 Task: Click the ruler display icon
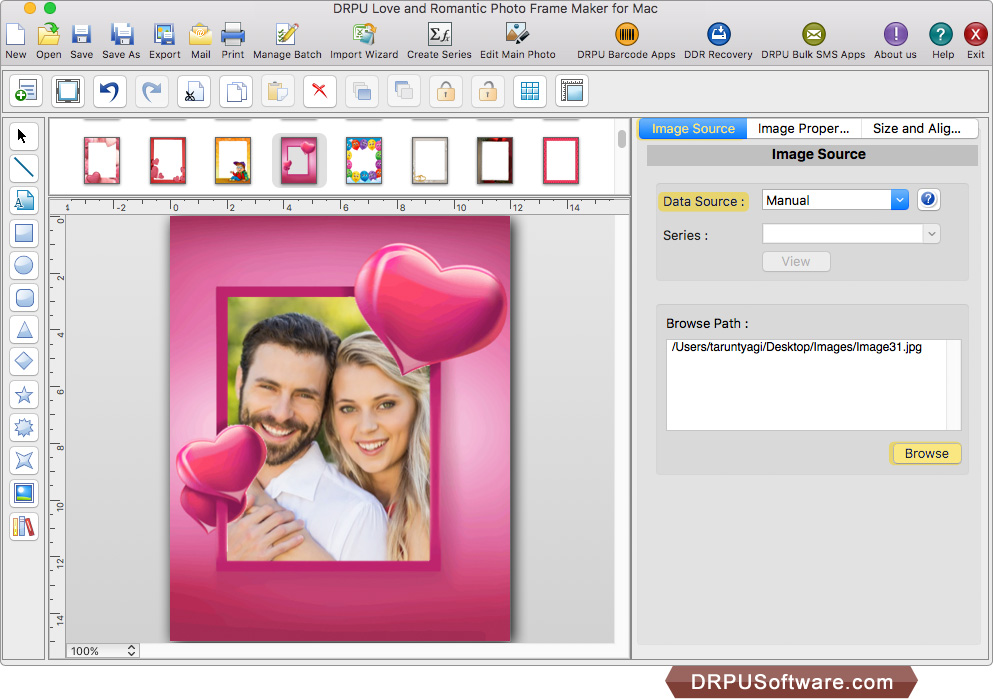coord(572,92)
